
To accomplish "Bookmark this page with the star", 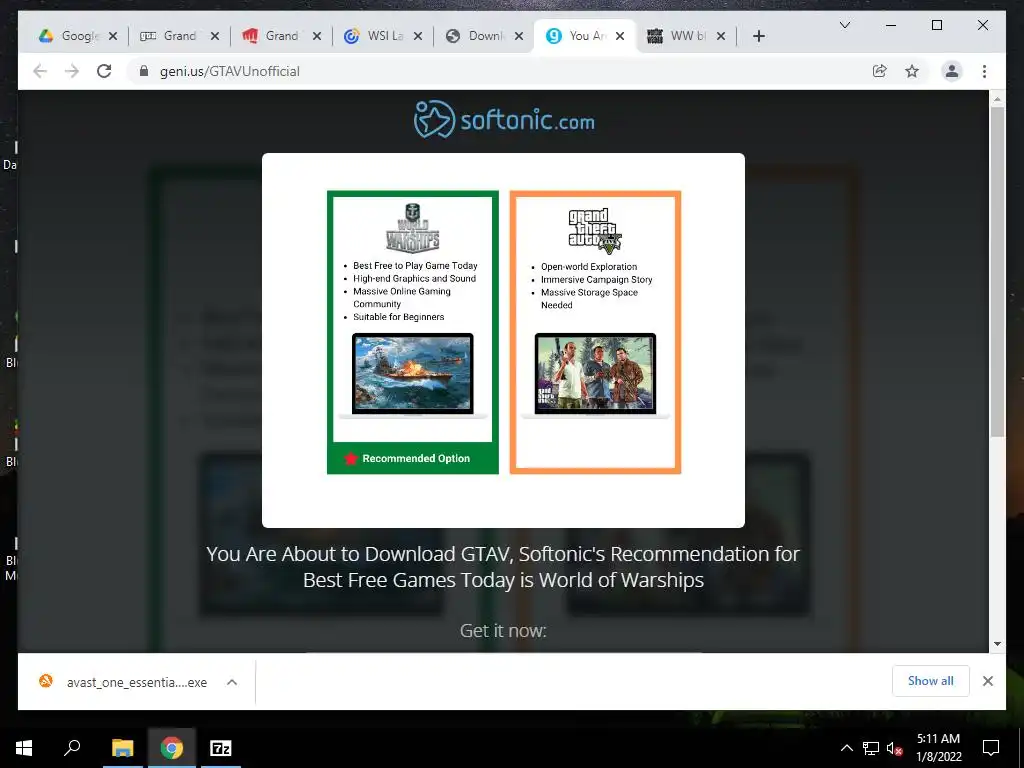I will tap(912, 71).
